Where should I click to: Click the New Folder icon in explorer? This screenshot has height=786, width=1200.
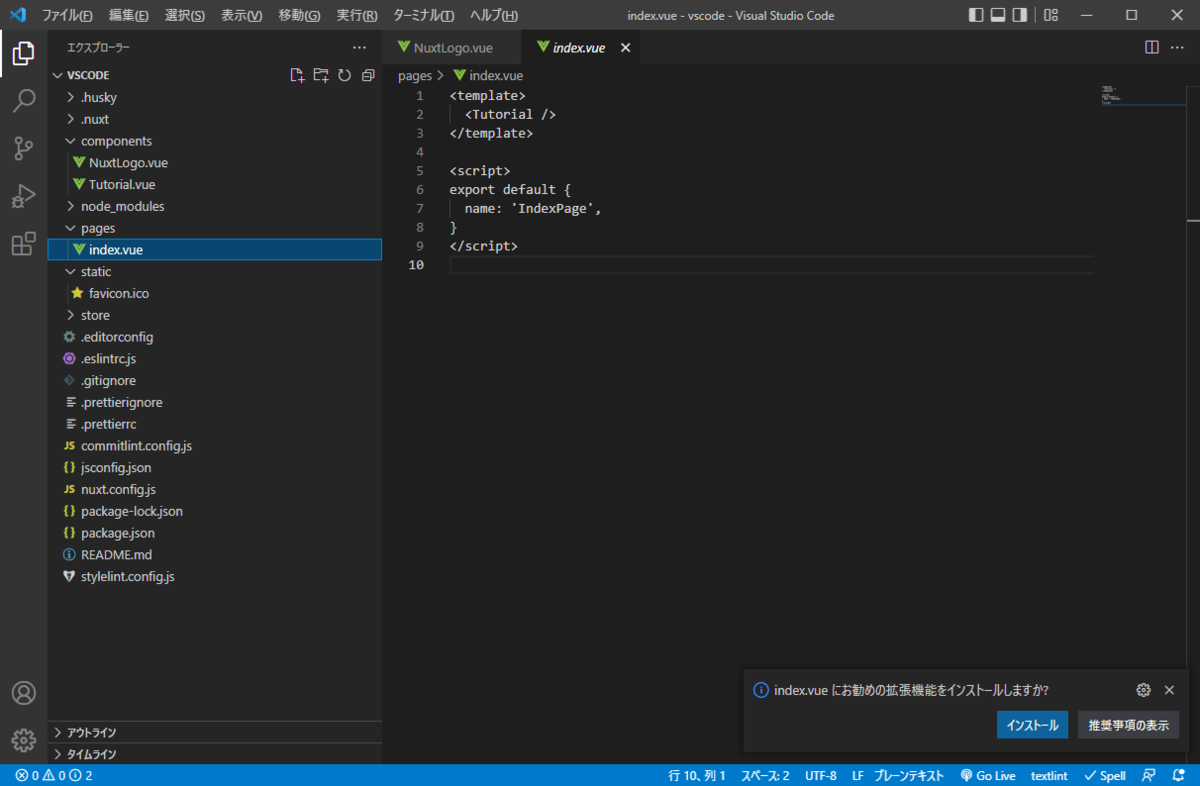pos(321,75)
